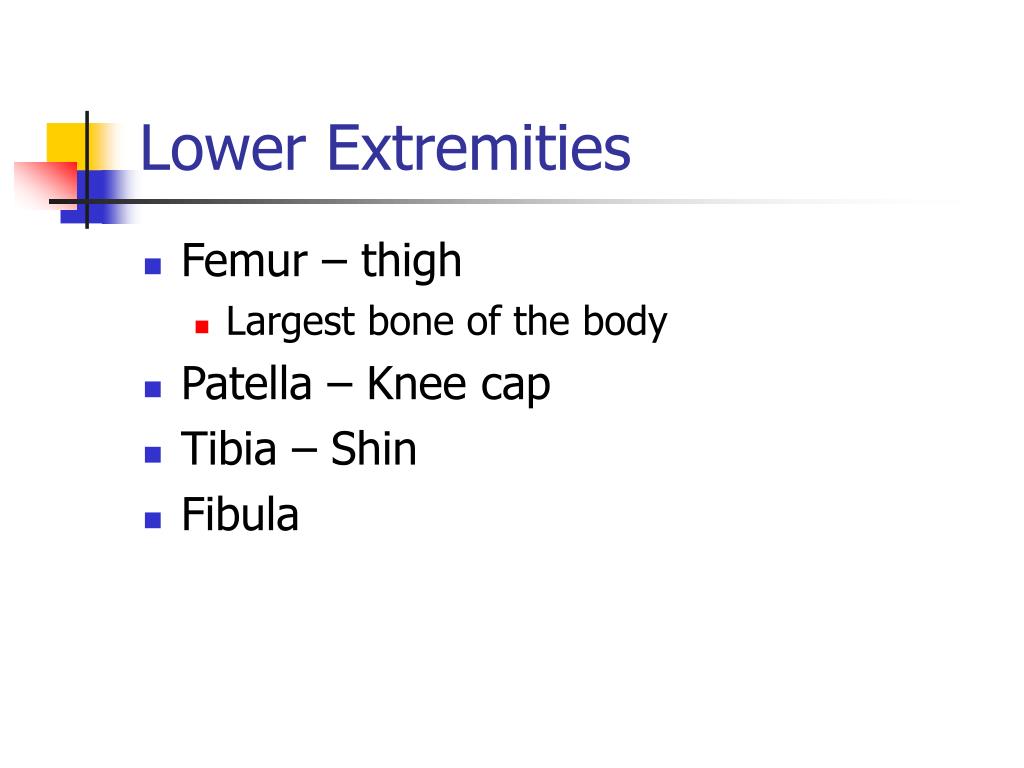Image resolution: width=1024 pixels, height=768 pixels.
Task: Click the red gradient square decoration
Action: [x=44, y=184]
